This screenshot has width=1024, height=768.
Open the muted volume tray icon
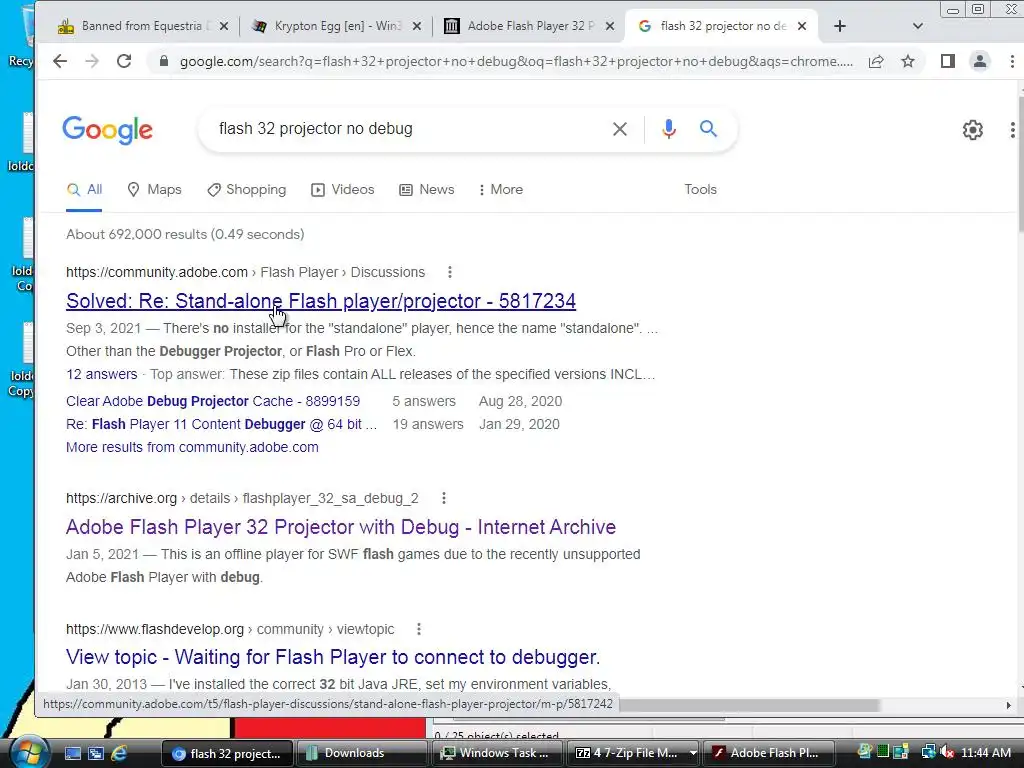(x=947, y=753)
